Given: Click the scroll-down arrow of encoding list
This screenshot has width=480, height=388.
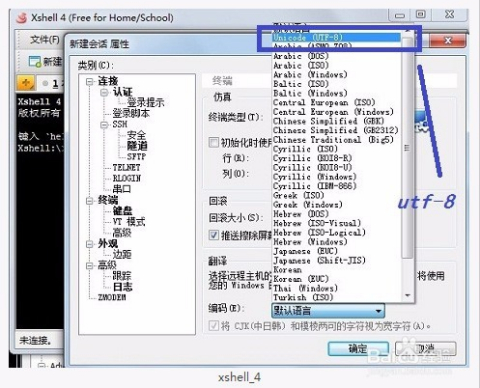Looking at the screenshot, I should pos(407,295).
